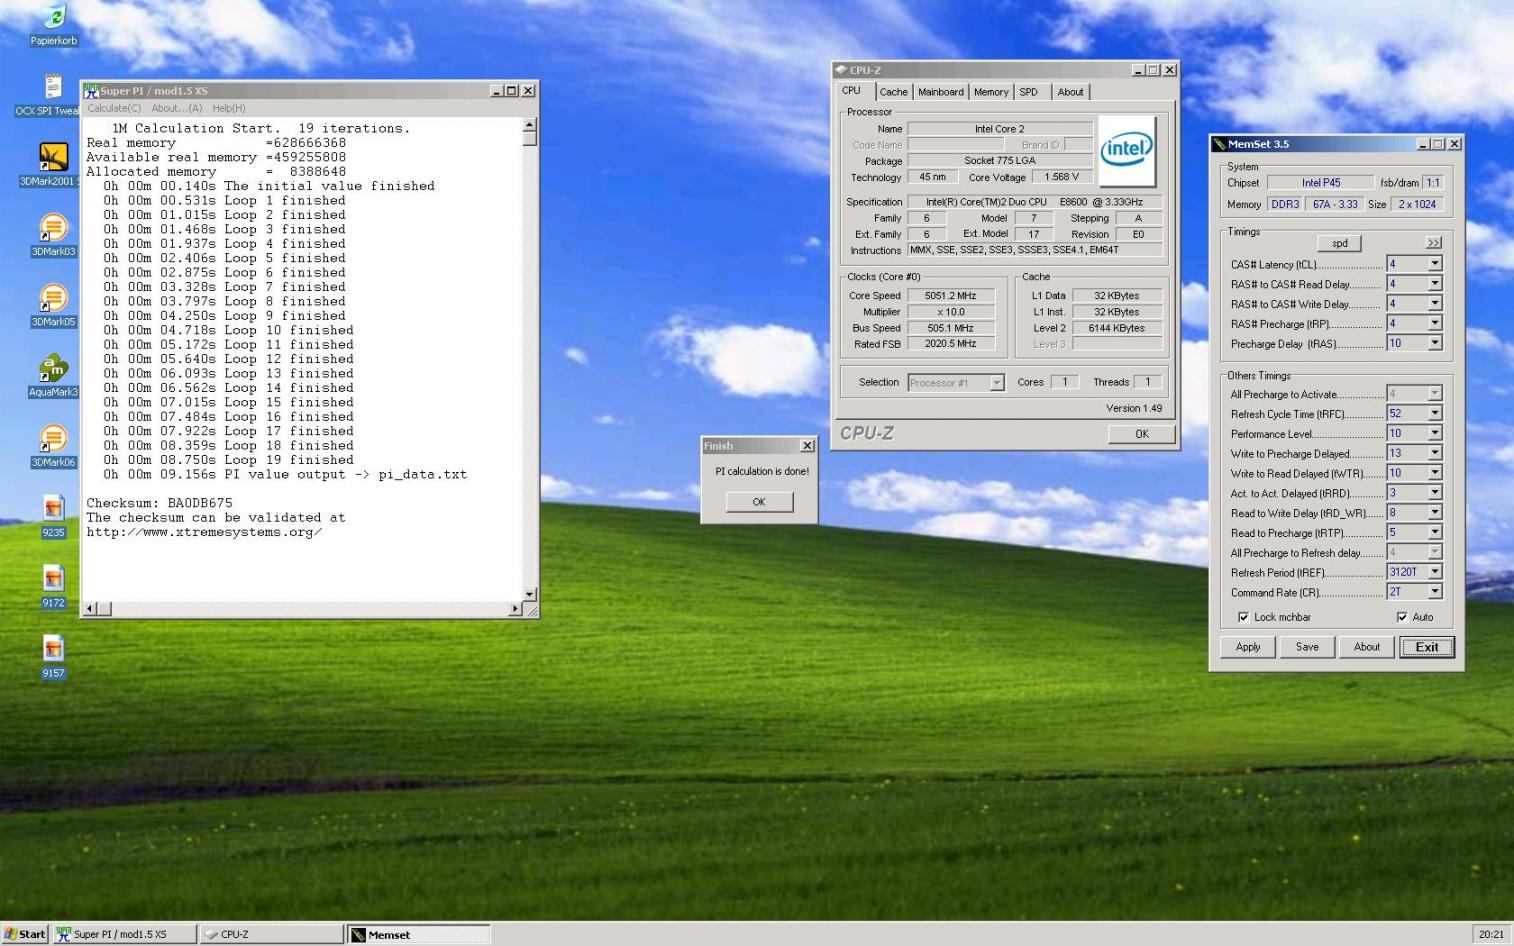Switch to CPU-Z in the taskbar
The width and height of the screenshot is (1514, 946).
click(272, 934)
